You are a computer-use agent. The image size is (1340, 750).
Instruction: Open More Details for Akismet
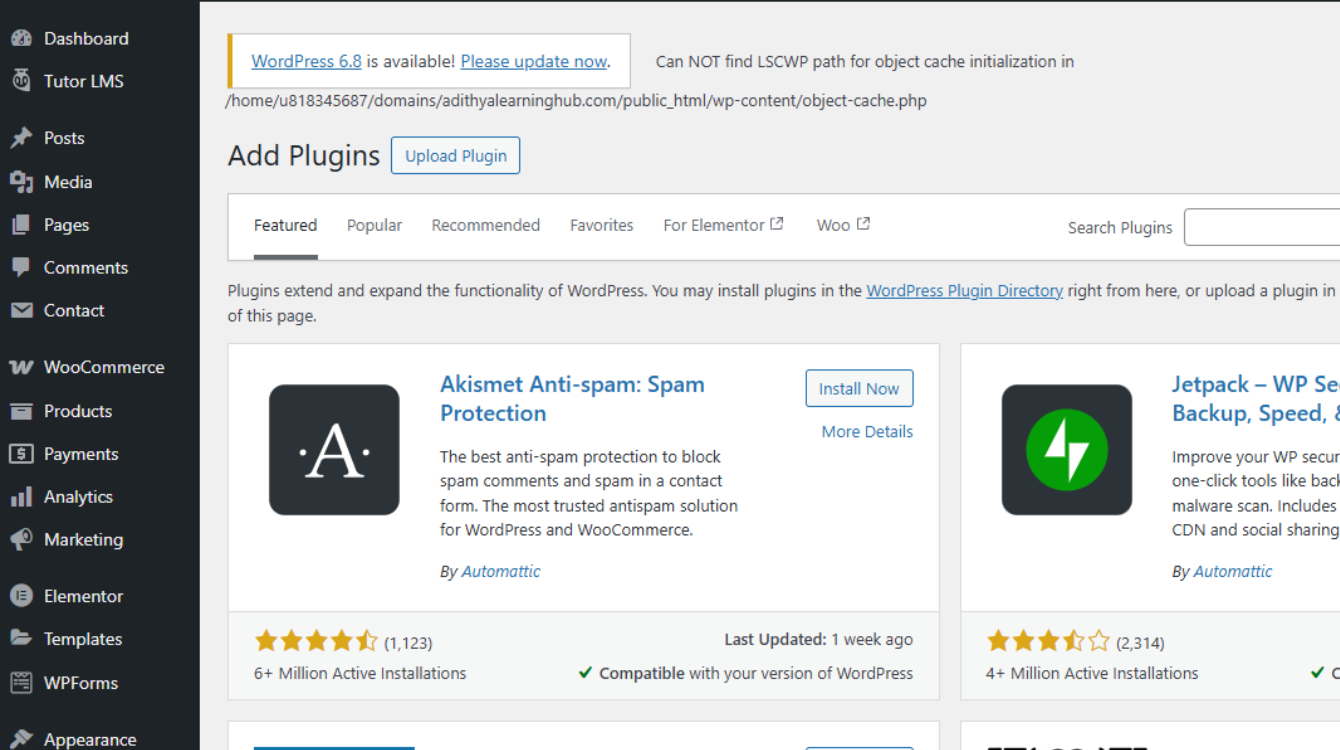(x=867, y=432)
